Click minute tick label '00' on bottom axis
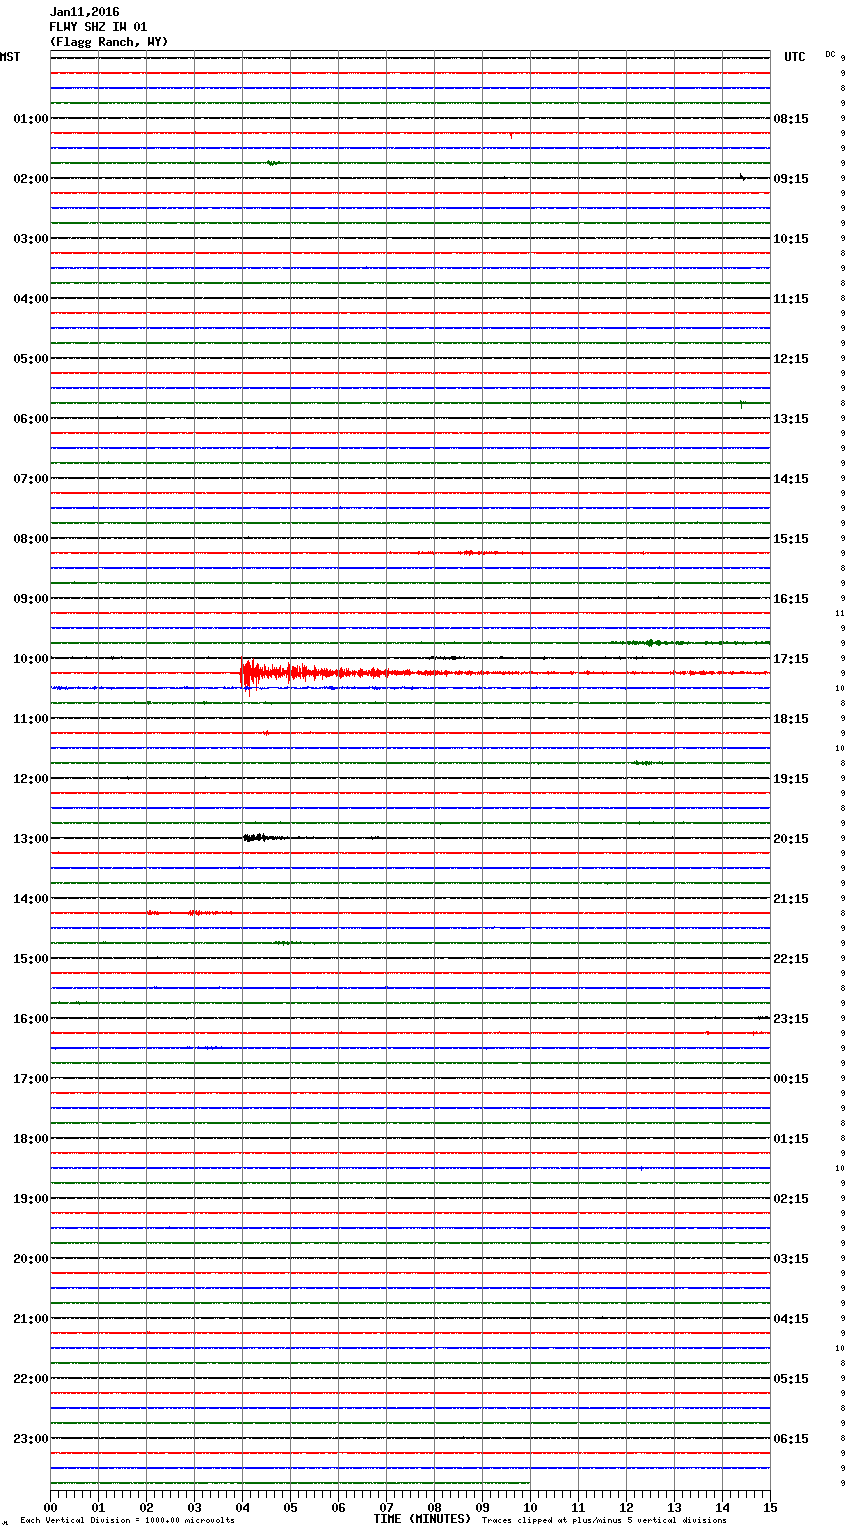 pos(50,1506)
